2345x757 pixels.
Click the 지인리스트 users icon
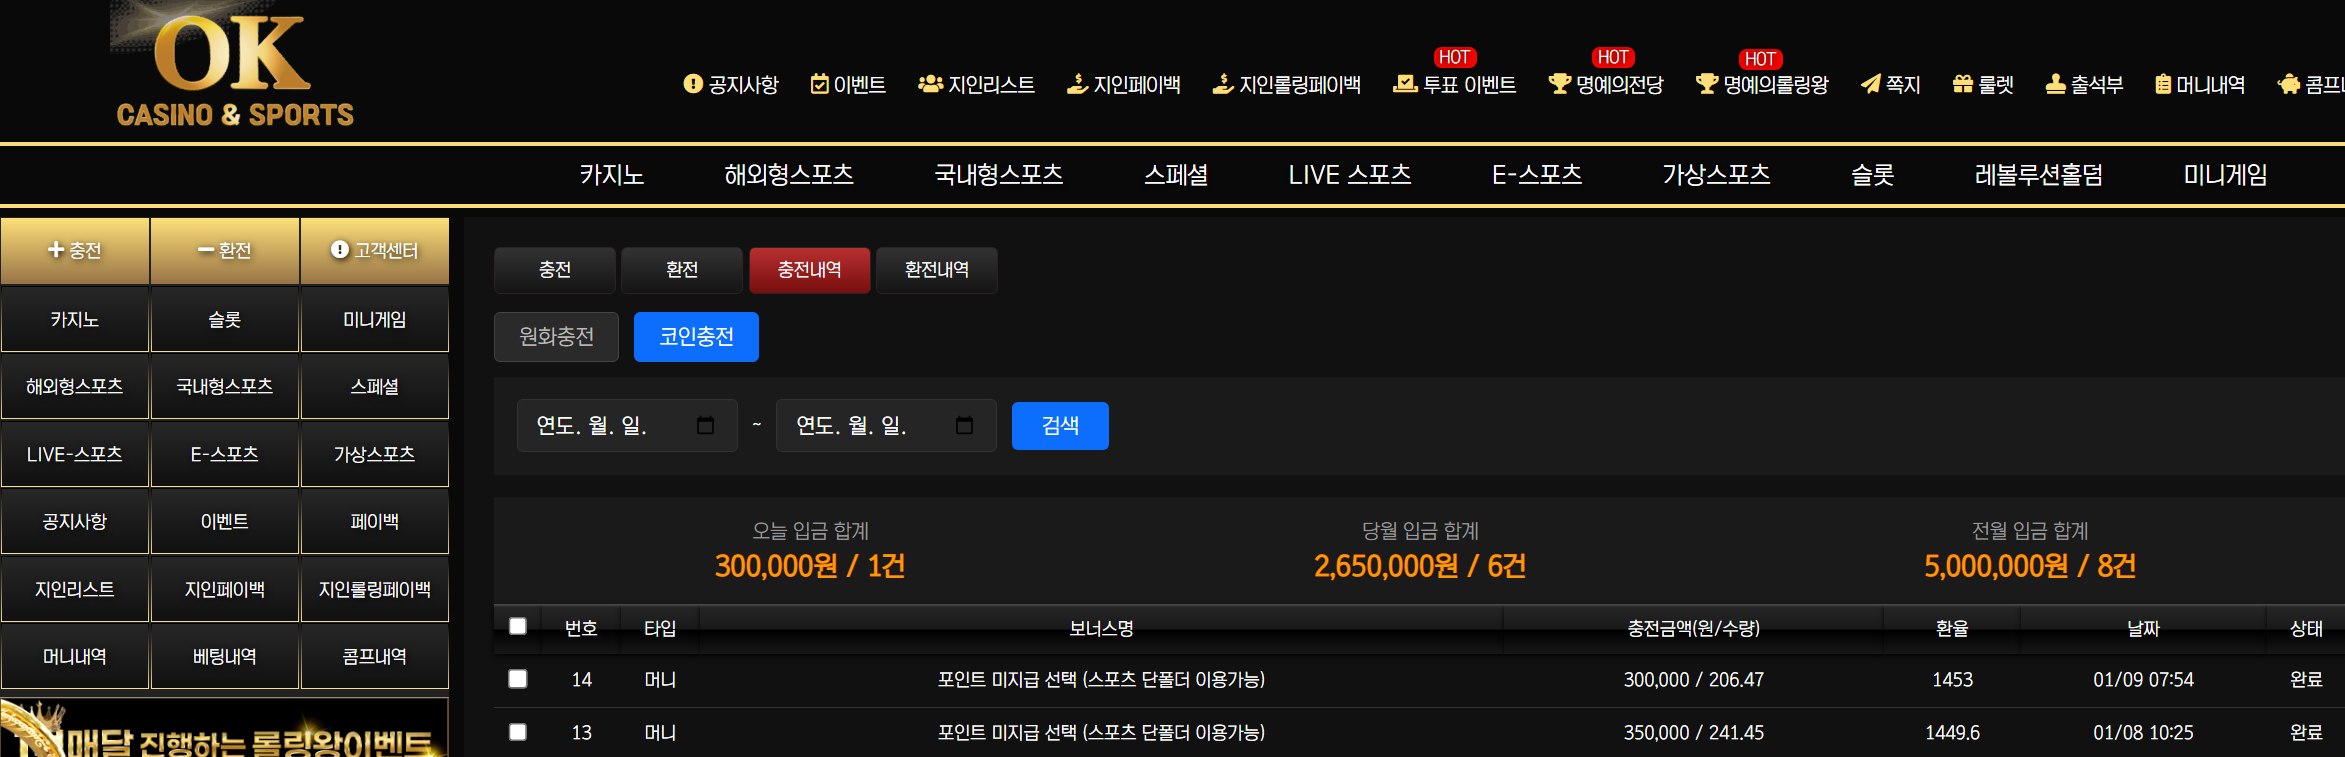pos(930,84)
